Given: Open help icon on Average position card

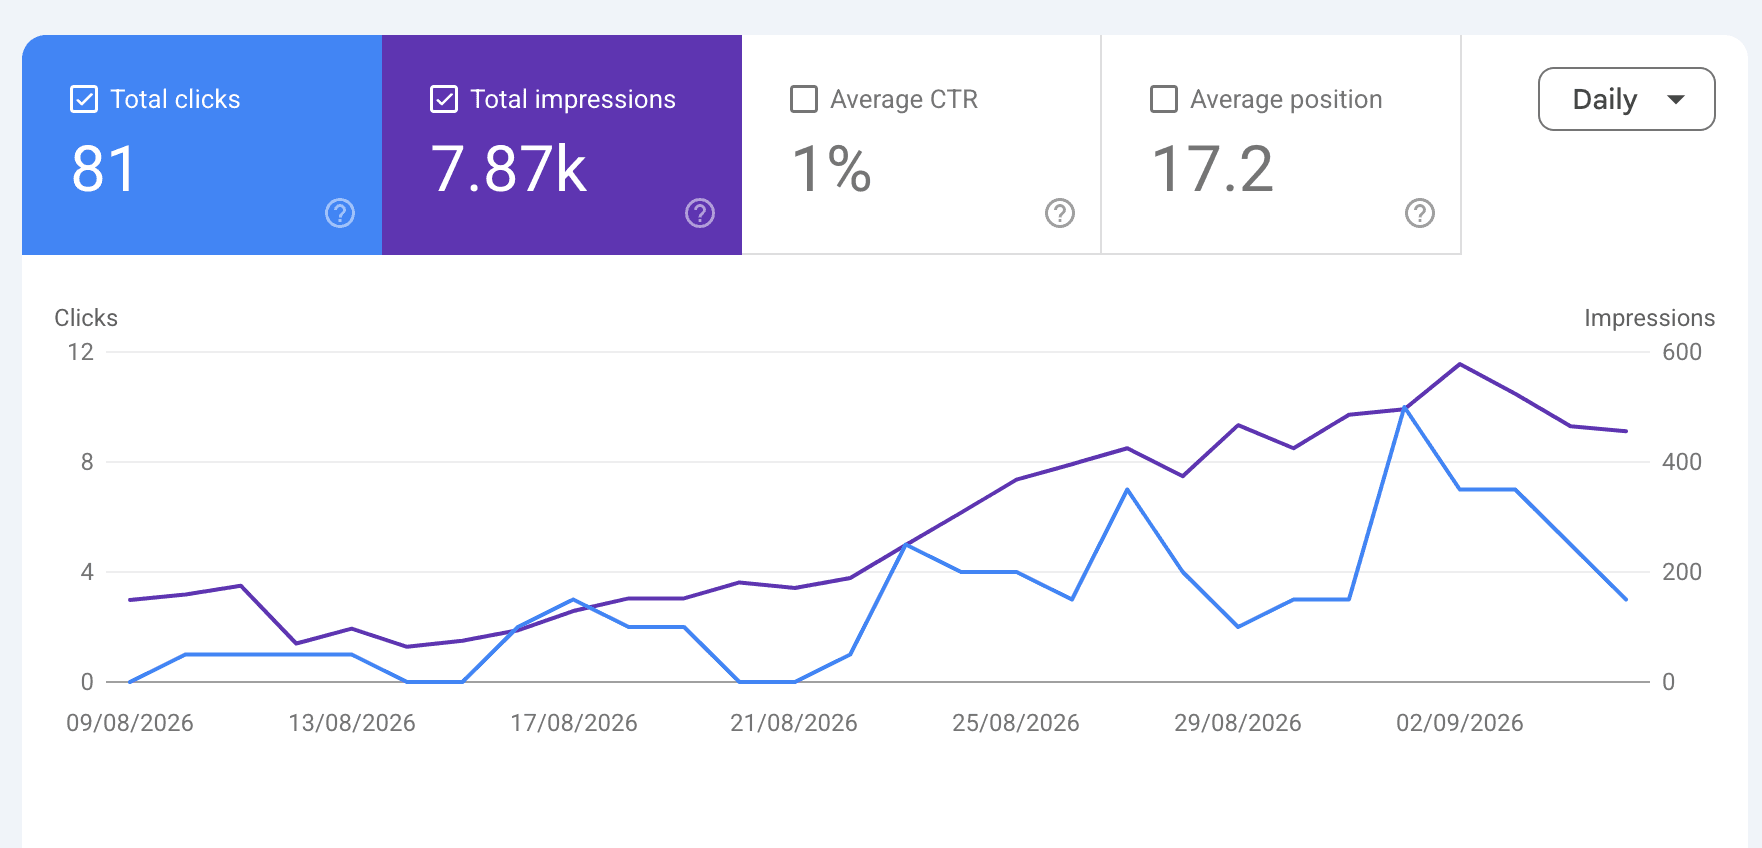Looking at the screenshot, I should coord(1420,213).
